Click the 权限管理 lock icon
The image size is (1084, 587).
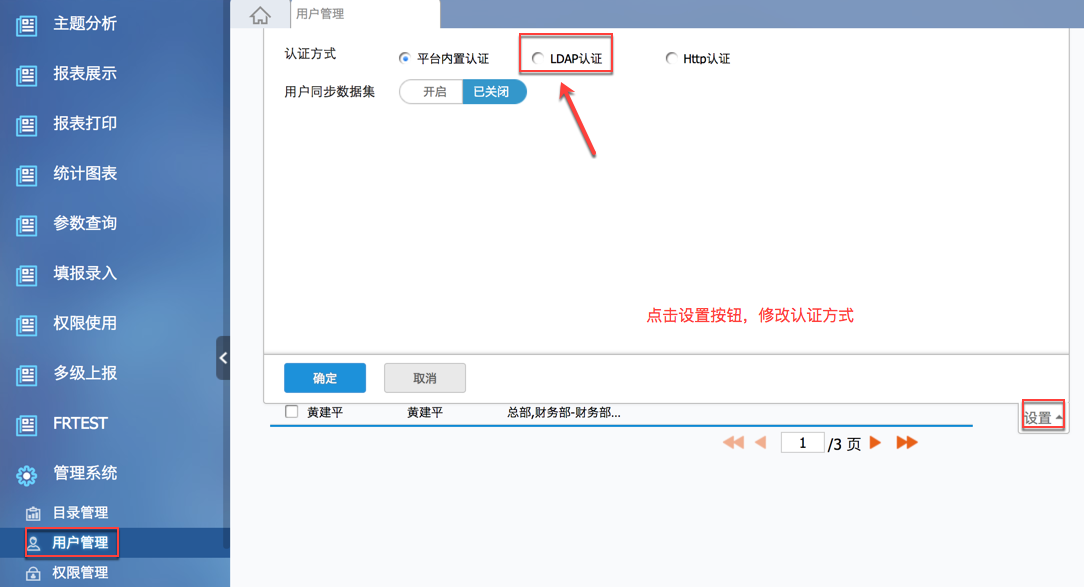(x=33, y=573)
